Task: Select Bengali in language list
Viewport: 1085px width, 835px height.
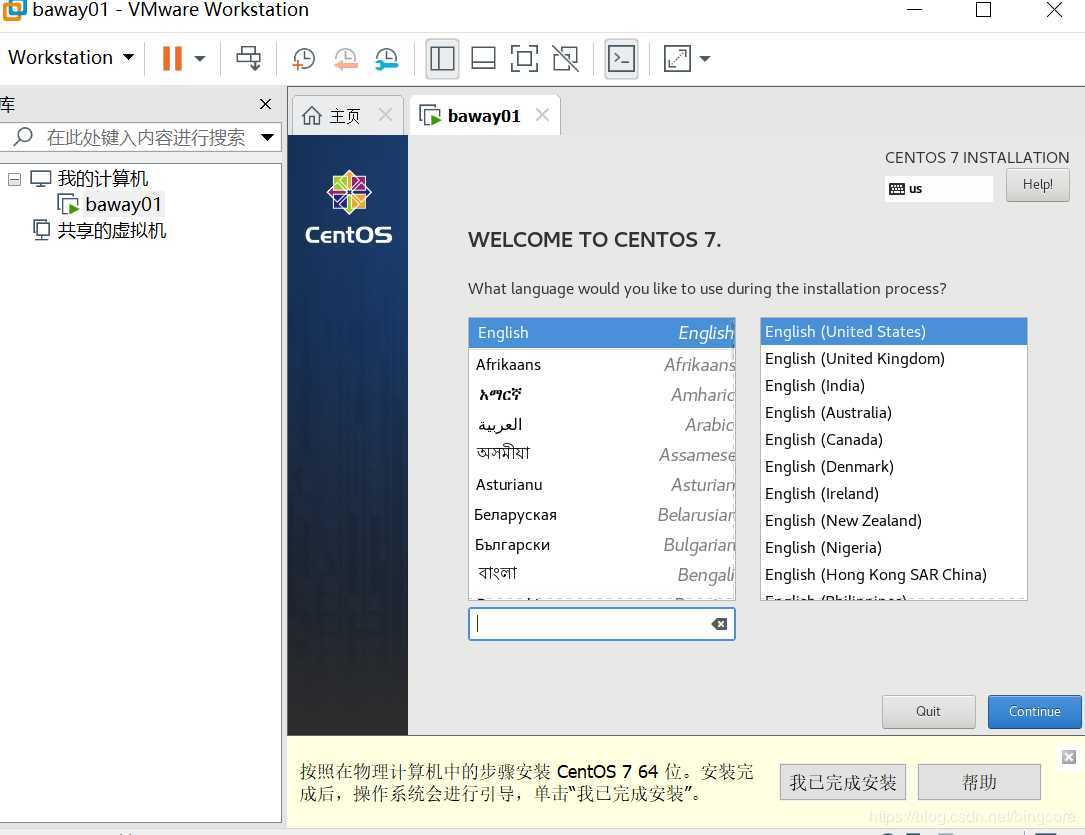Action: 601,574
